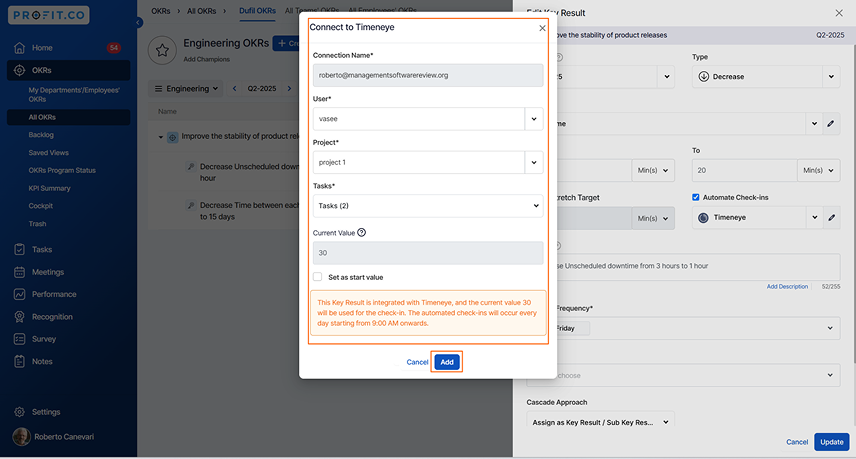Image resolution: width=856 pixels, height=459 pixels.
Task: Close the Edit Key Result panel
Action: [x=839, y=13]
